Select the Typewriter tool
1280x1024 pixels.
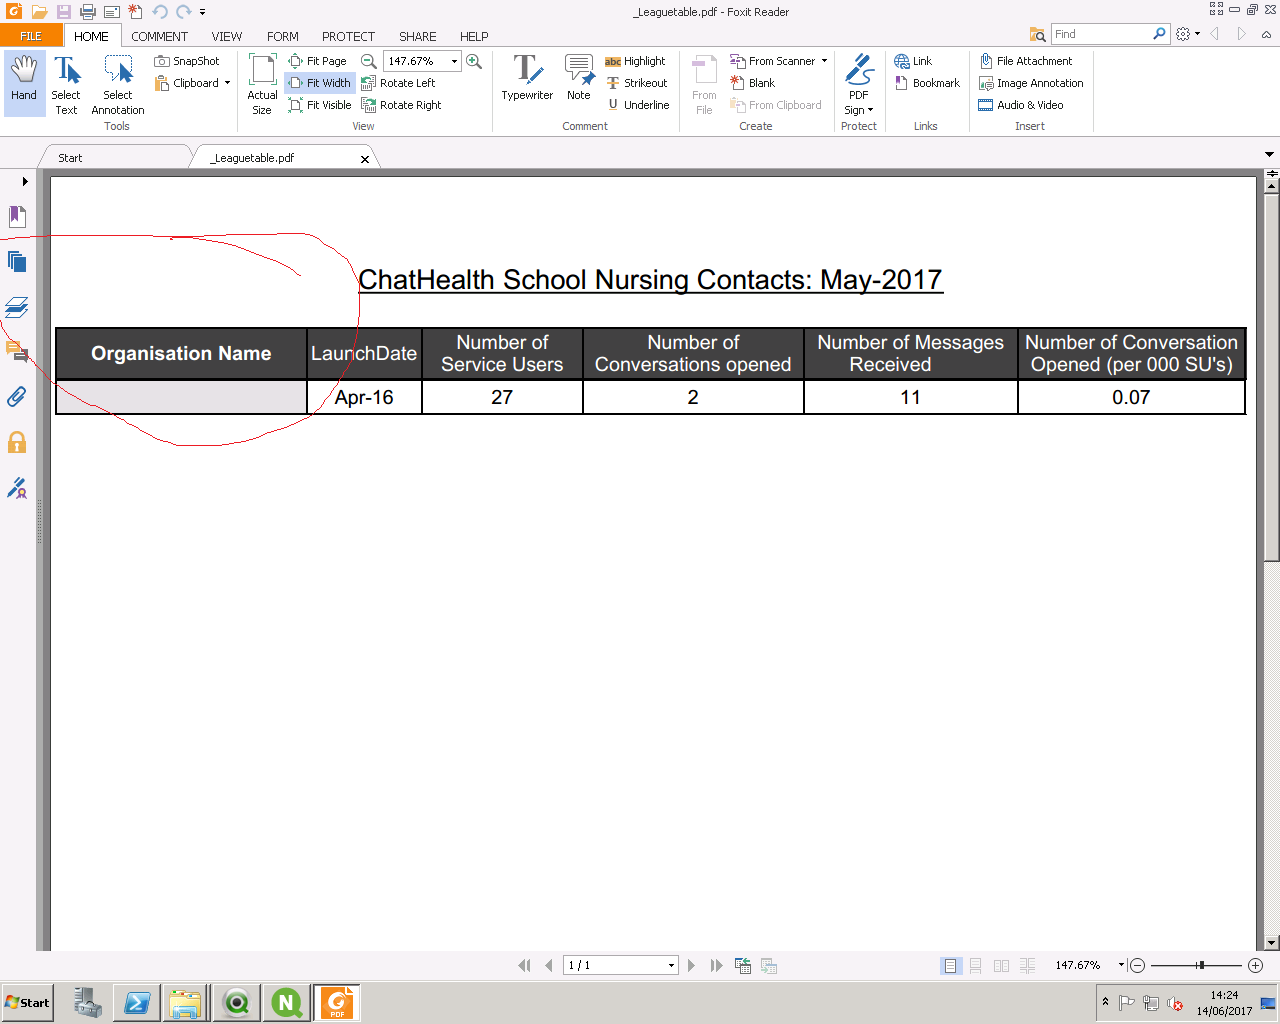[x=527, y=78]
